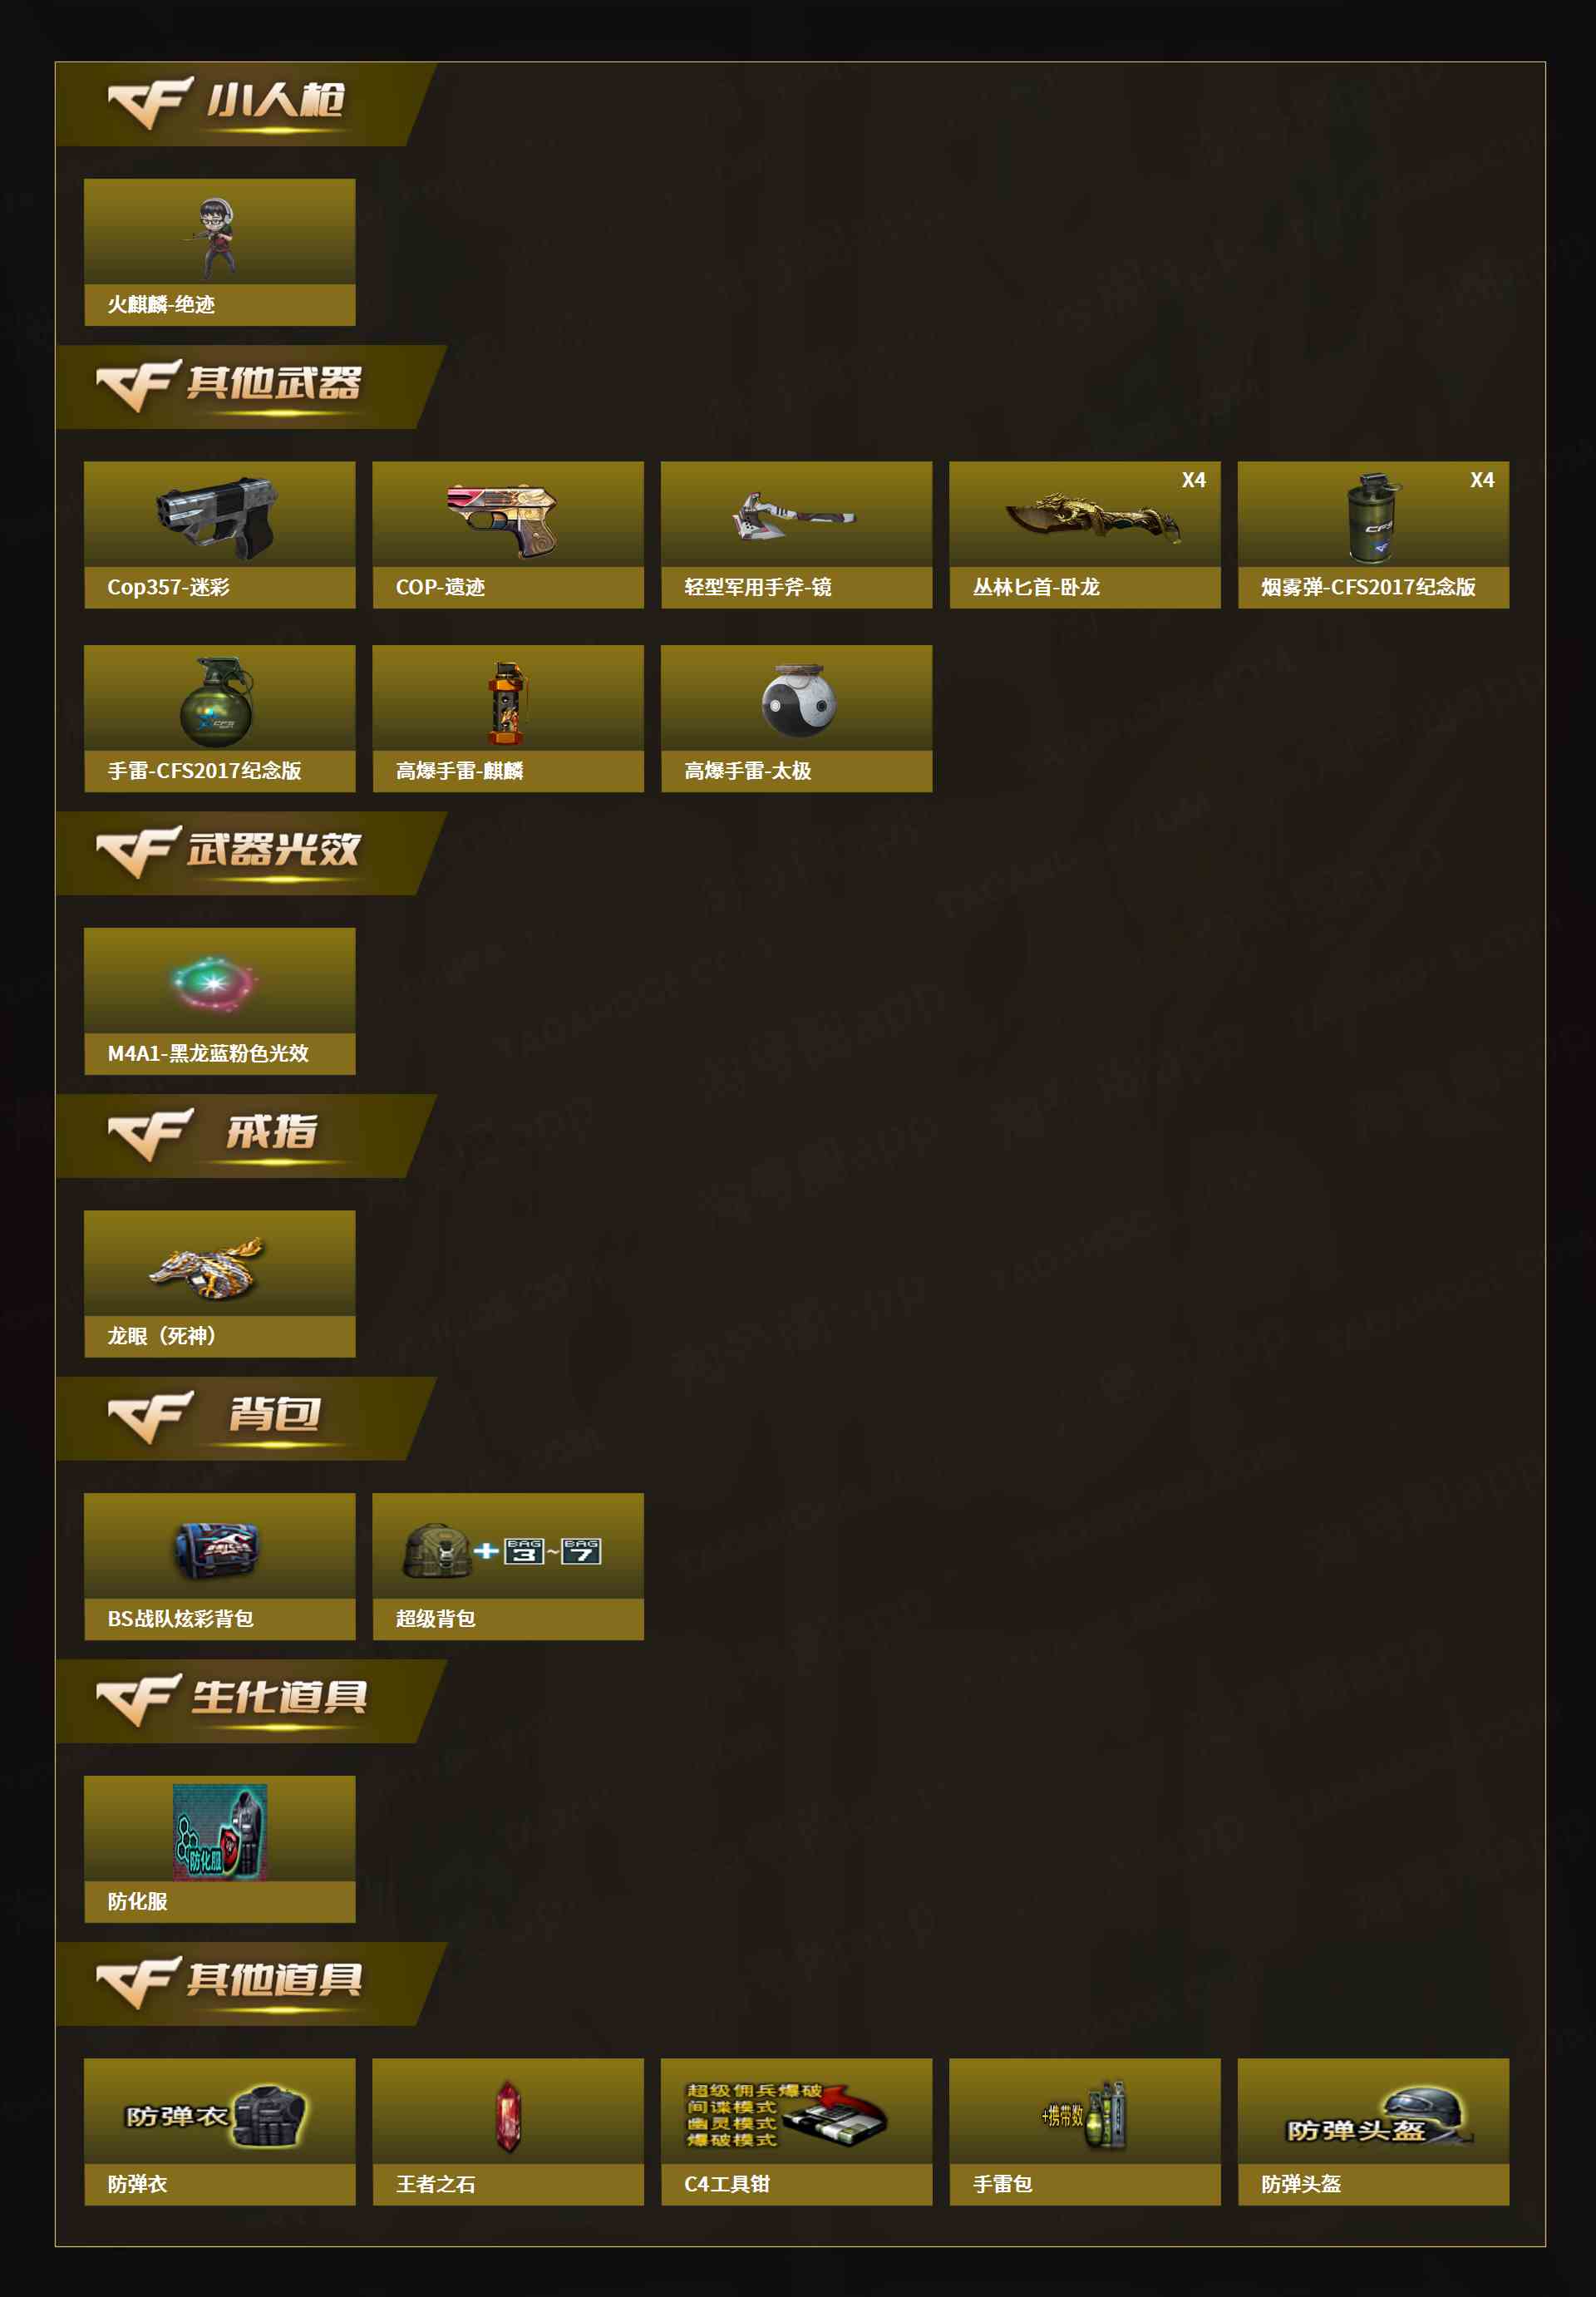Image resolution: width=1596 pixels, height=2297 pixels.
Task: Click the 防弹衣 body armor item
Action: coord(219,2132)
